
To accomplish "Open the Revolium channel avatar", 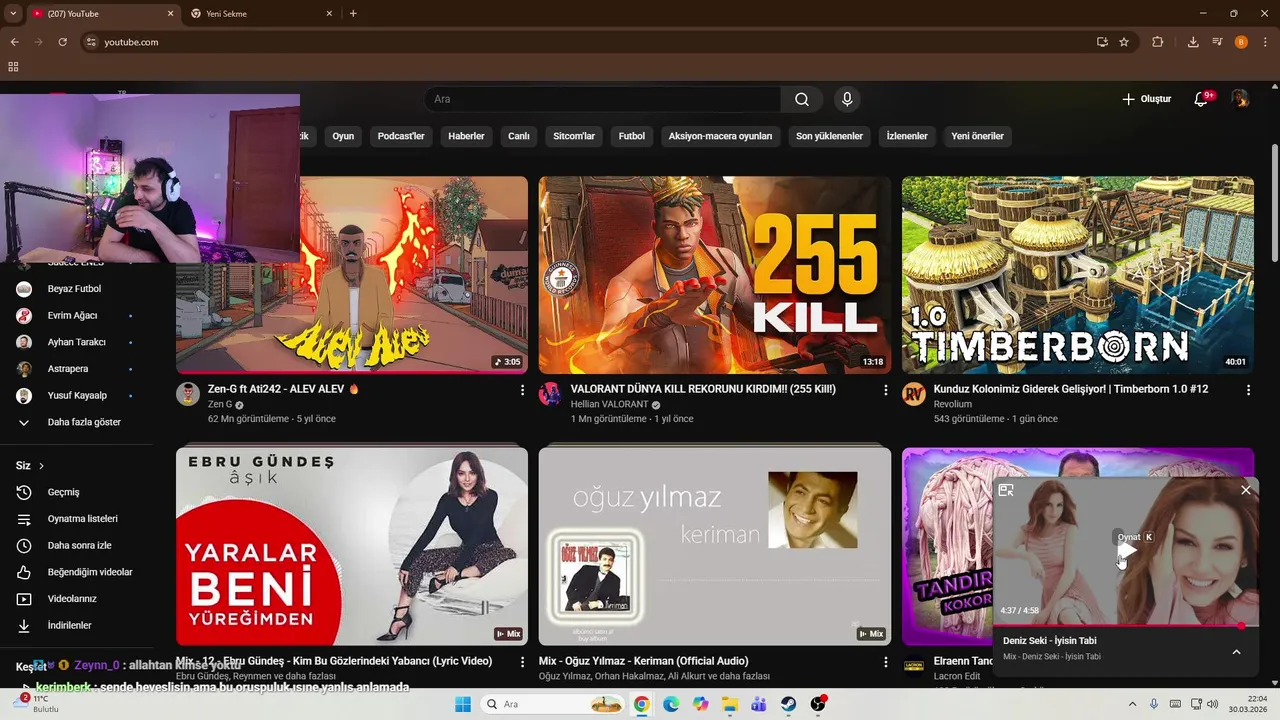I will (x=914, y=394).
